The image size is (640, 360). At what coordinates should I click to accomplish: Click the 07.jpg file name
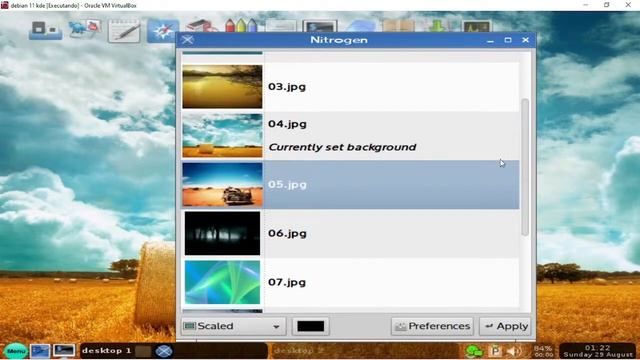coord(287,282)
